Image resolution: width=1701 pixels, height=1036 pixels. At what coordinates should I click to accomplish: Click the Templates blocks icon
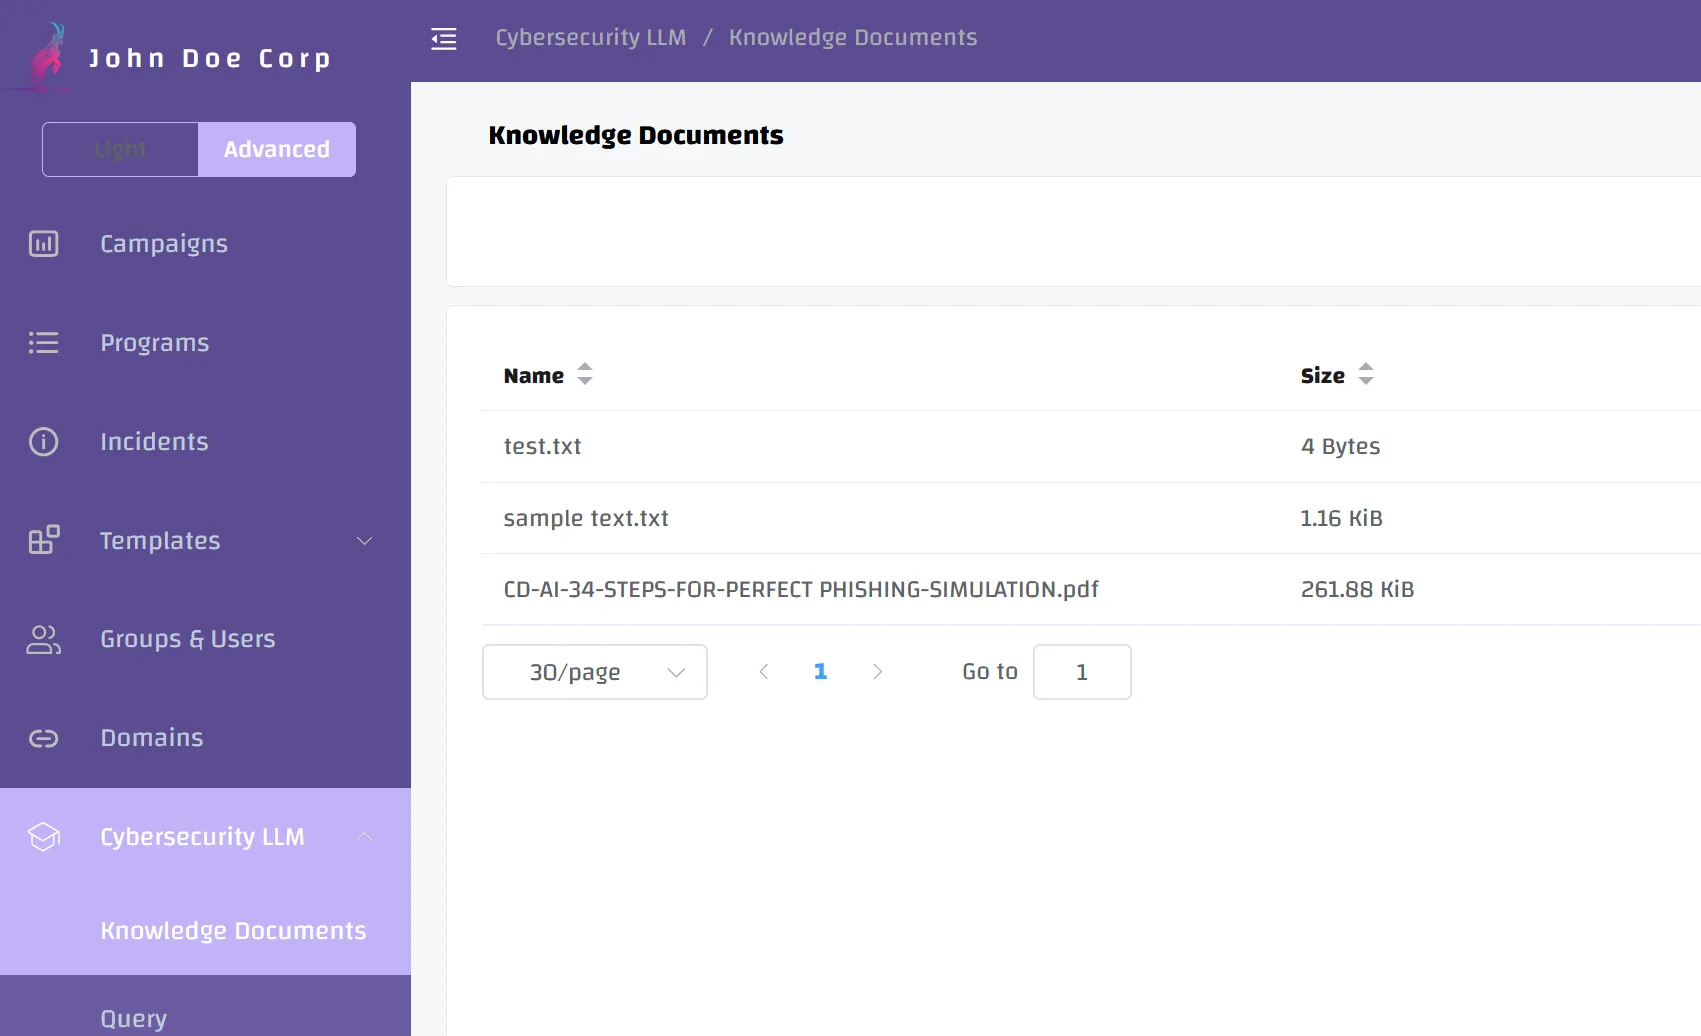coord(44,540)
